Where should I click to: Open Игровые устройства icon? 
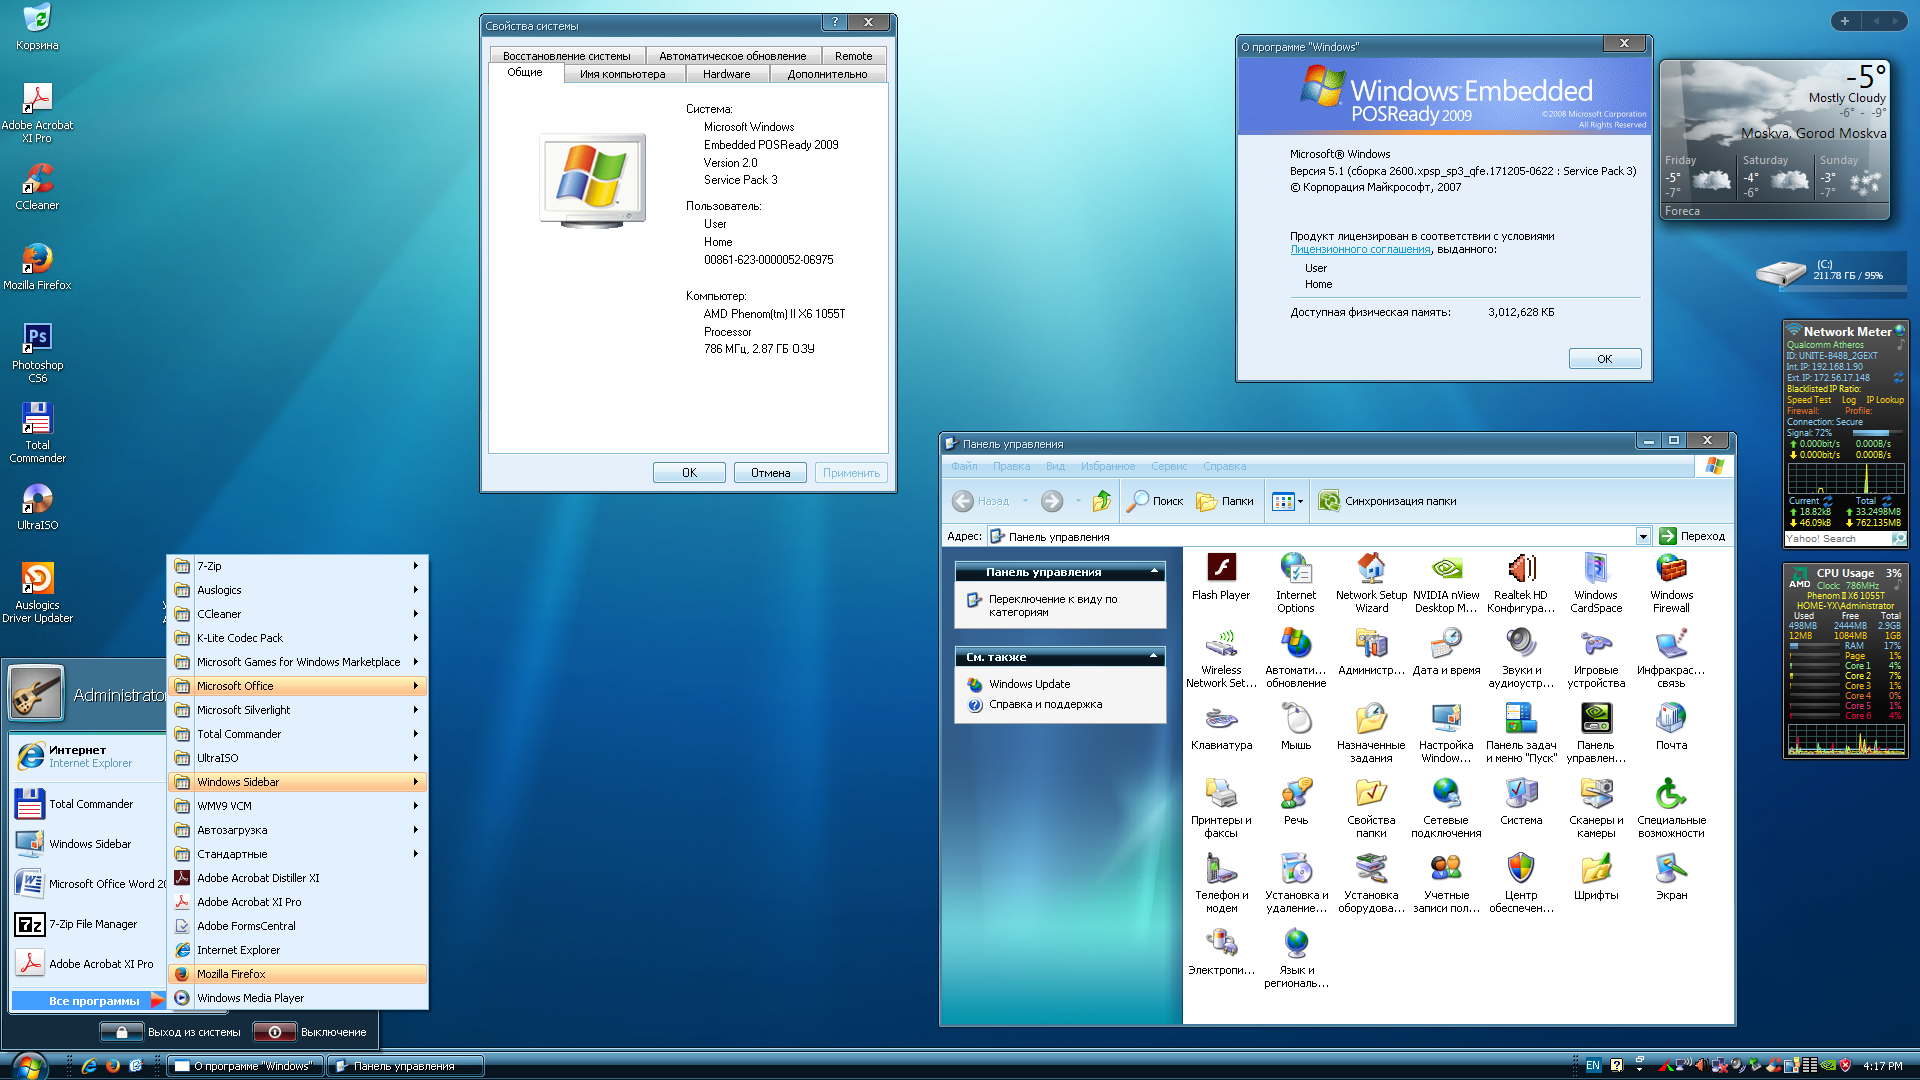[1596, 659]
